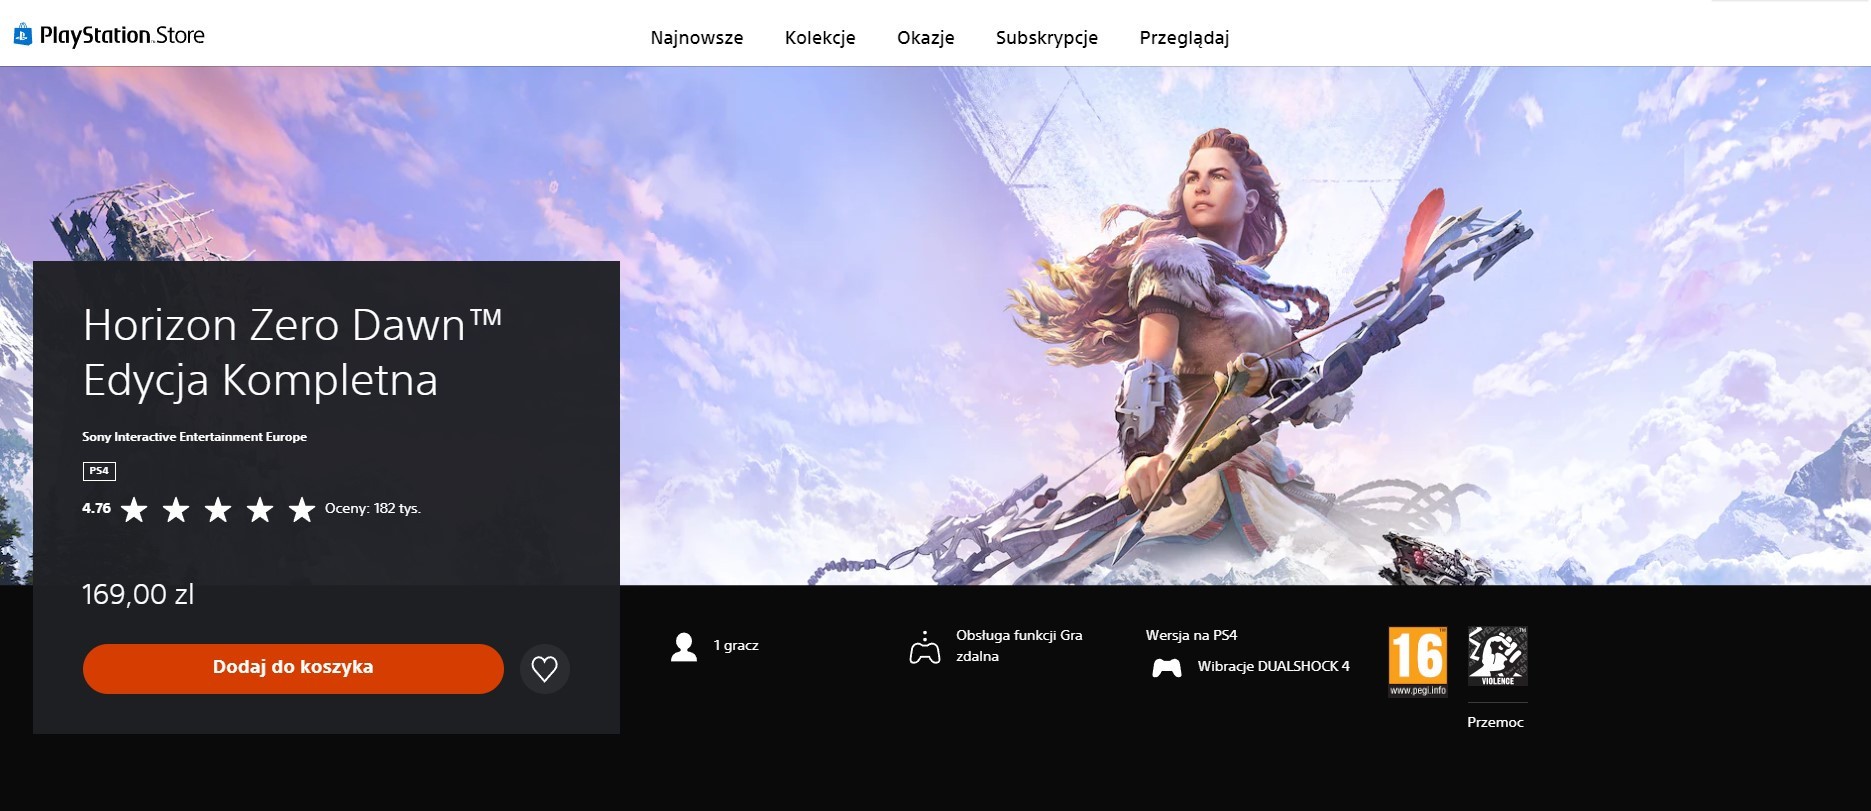The width and height of the screenshot is (1871, 811).
Task: Click the fourth rating star
Action: click(260, 510)
